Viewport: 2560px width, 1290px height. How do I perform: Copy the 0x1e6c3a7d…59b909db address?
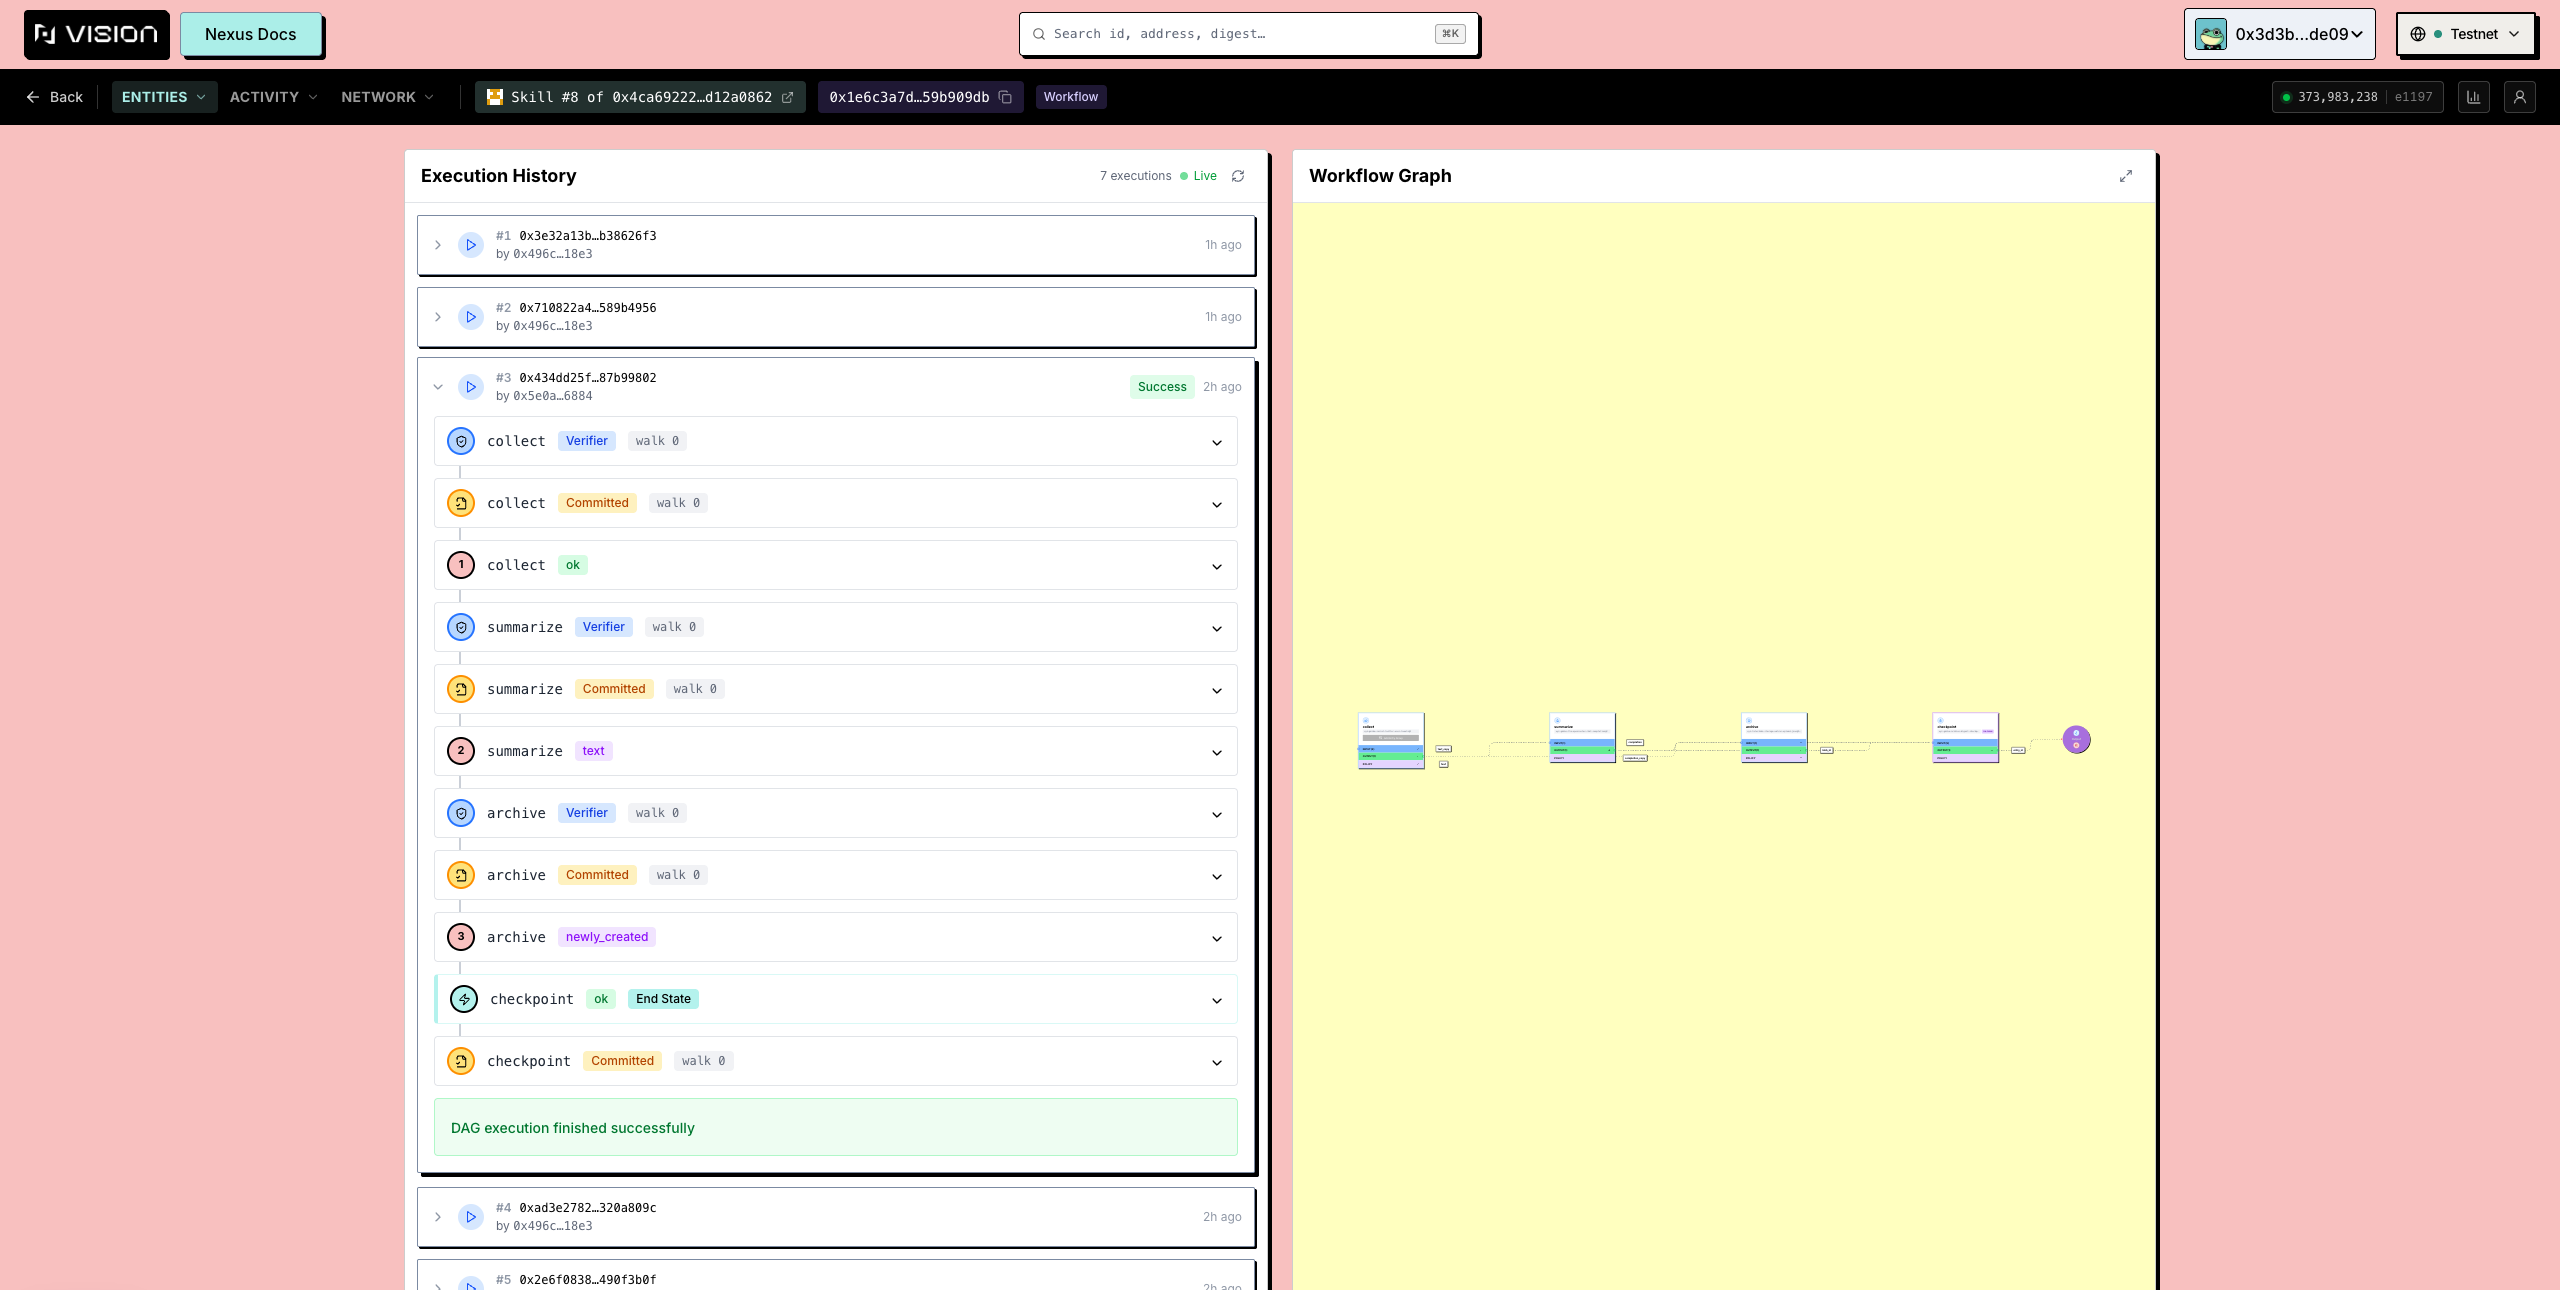click(1005, 97)
